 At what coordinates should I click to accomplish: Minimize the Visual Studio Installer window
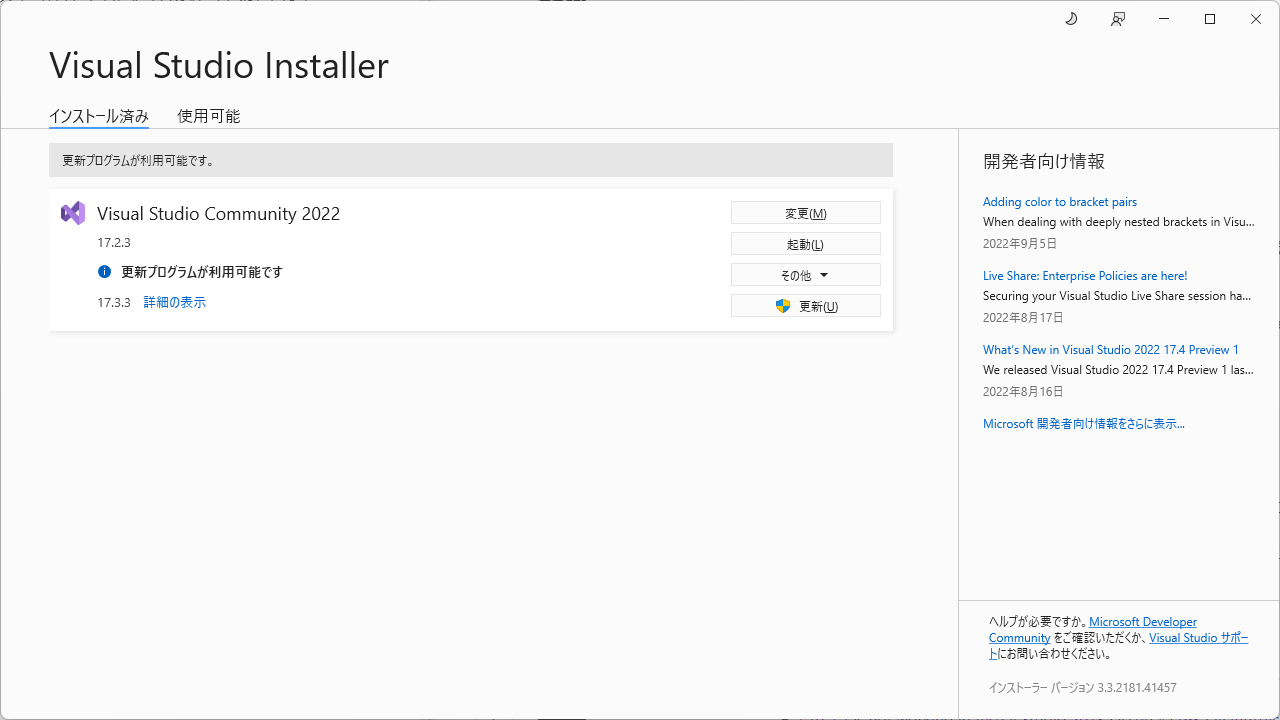tap(1165, 19)
